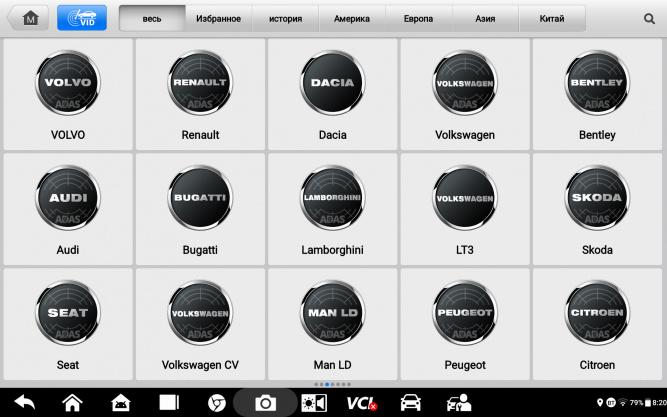
Task: Click the Citroen text label
Action: [x=597, y=365]
